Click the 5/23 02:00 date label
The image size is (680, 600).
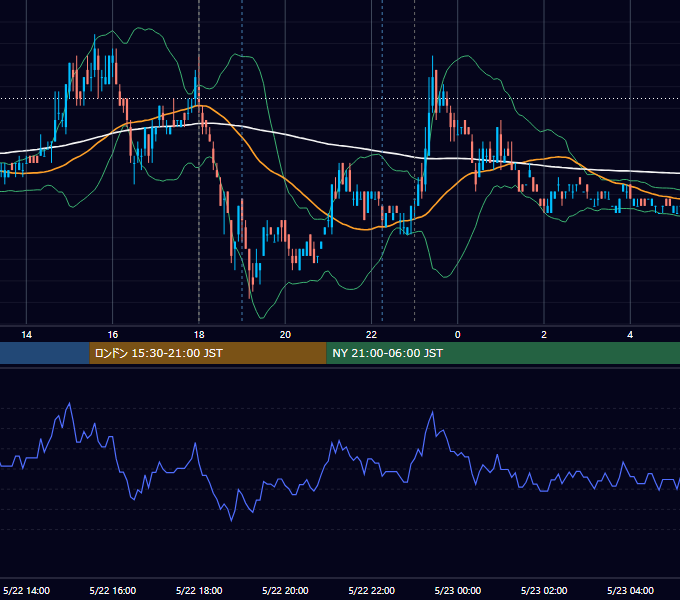pos(544,590)
